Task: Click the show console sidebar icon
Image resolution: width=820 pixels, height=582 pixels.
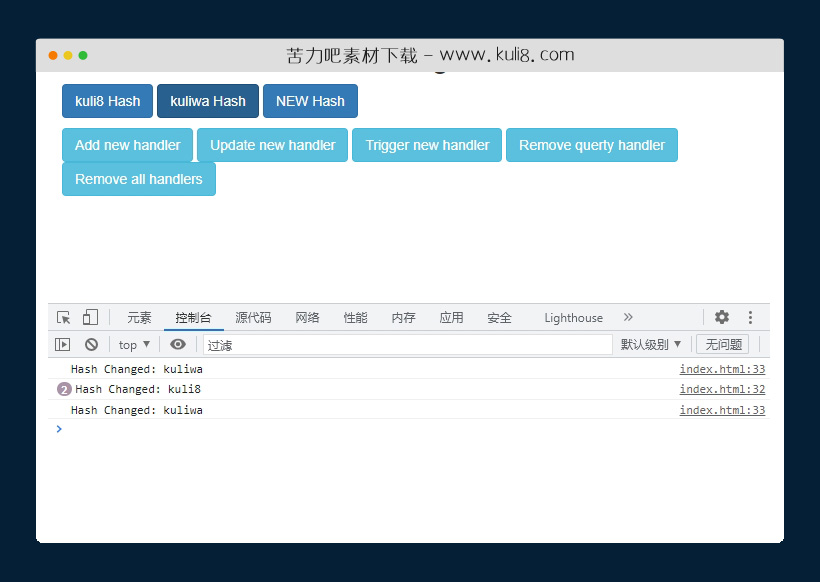Action: (63, 344)
